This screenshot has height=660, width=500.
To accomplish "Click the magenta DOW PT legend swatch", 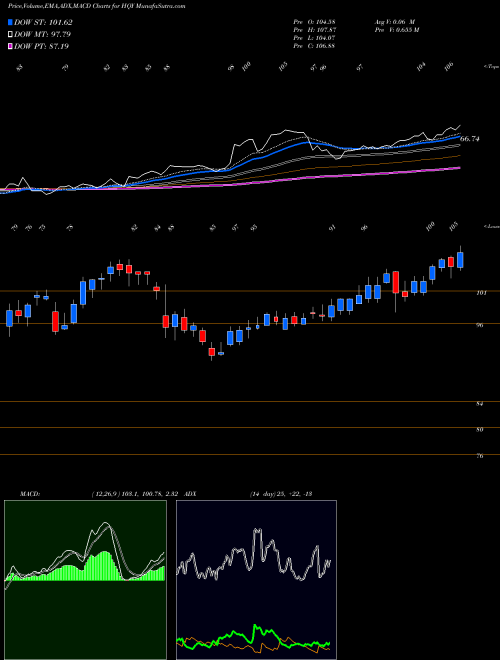I will 11,46.
